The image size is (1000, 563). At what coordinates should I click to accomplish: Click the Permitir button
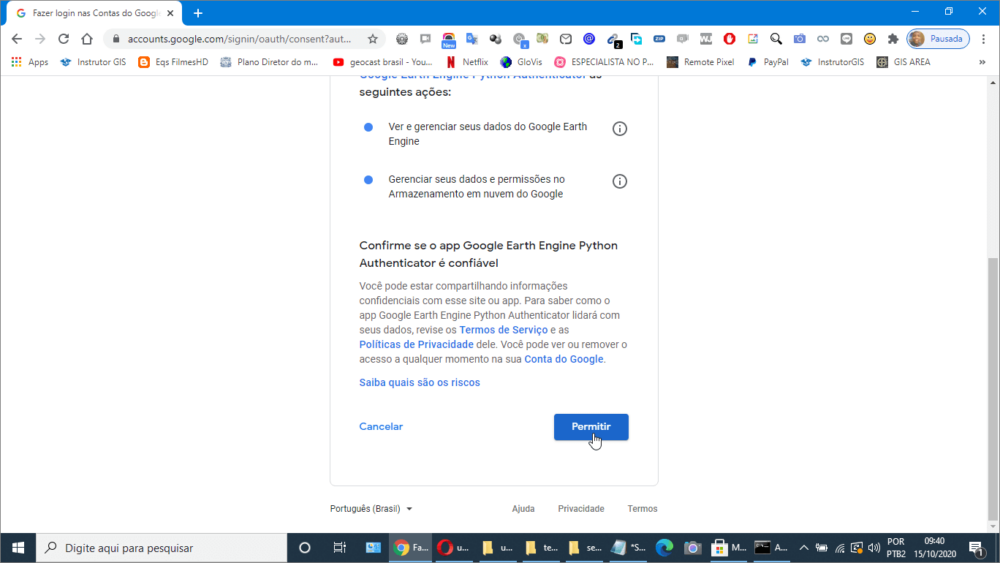click(591, 427)
